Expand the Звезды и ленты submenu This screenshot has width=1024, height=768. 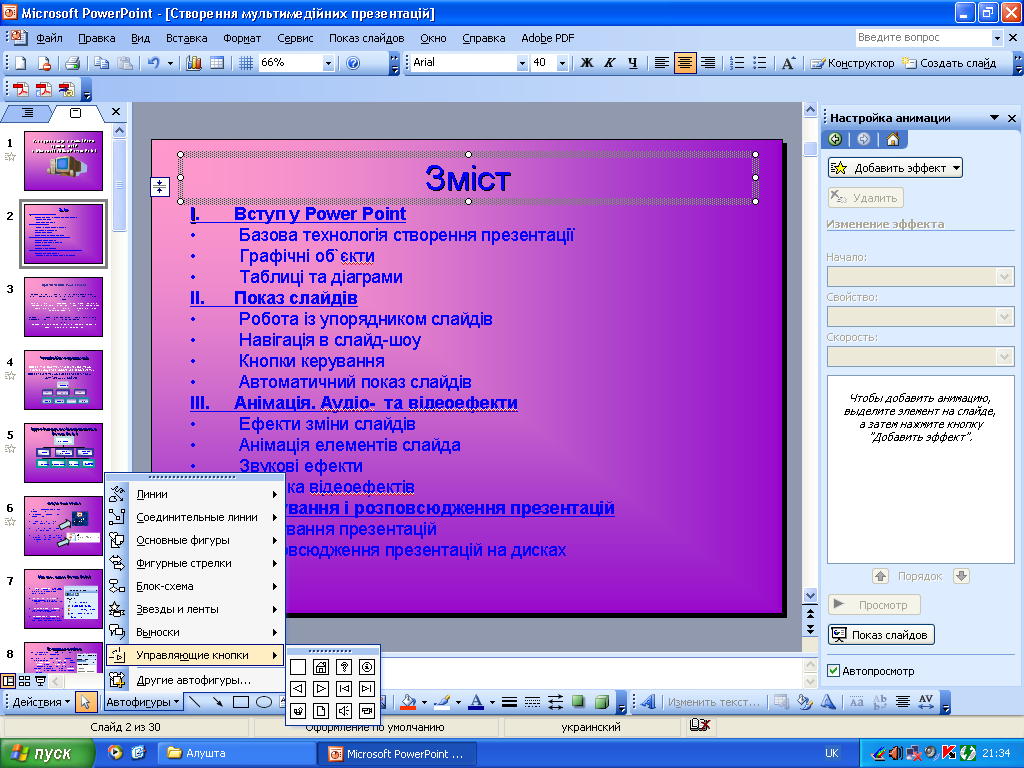(x=195, y=609)
